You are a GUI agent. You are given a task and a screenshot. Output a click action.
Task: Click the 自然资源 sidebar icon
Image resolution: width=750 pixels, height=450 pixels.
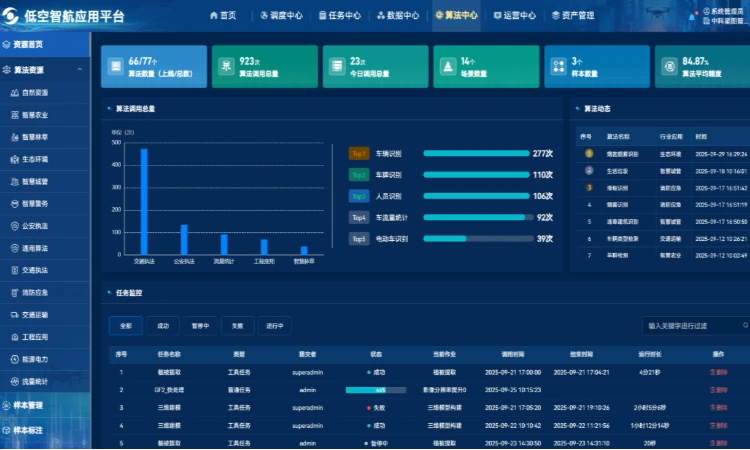pyautogui.click(x=15, y=93)
